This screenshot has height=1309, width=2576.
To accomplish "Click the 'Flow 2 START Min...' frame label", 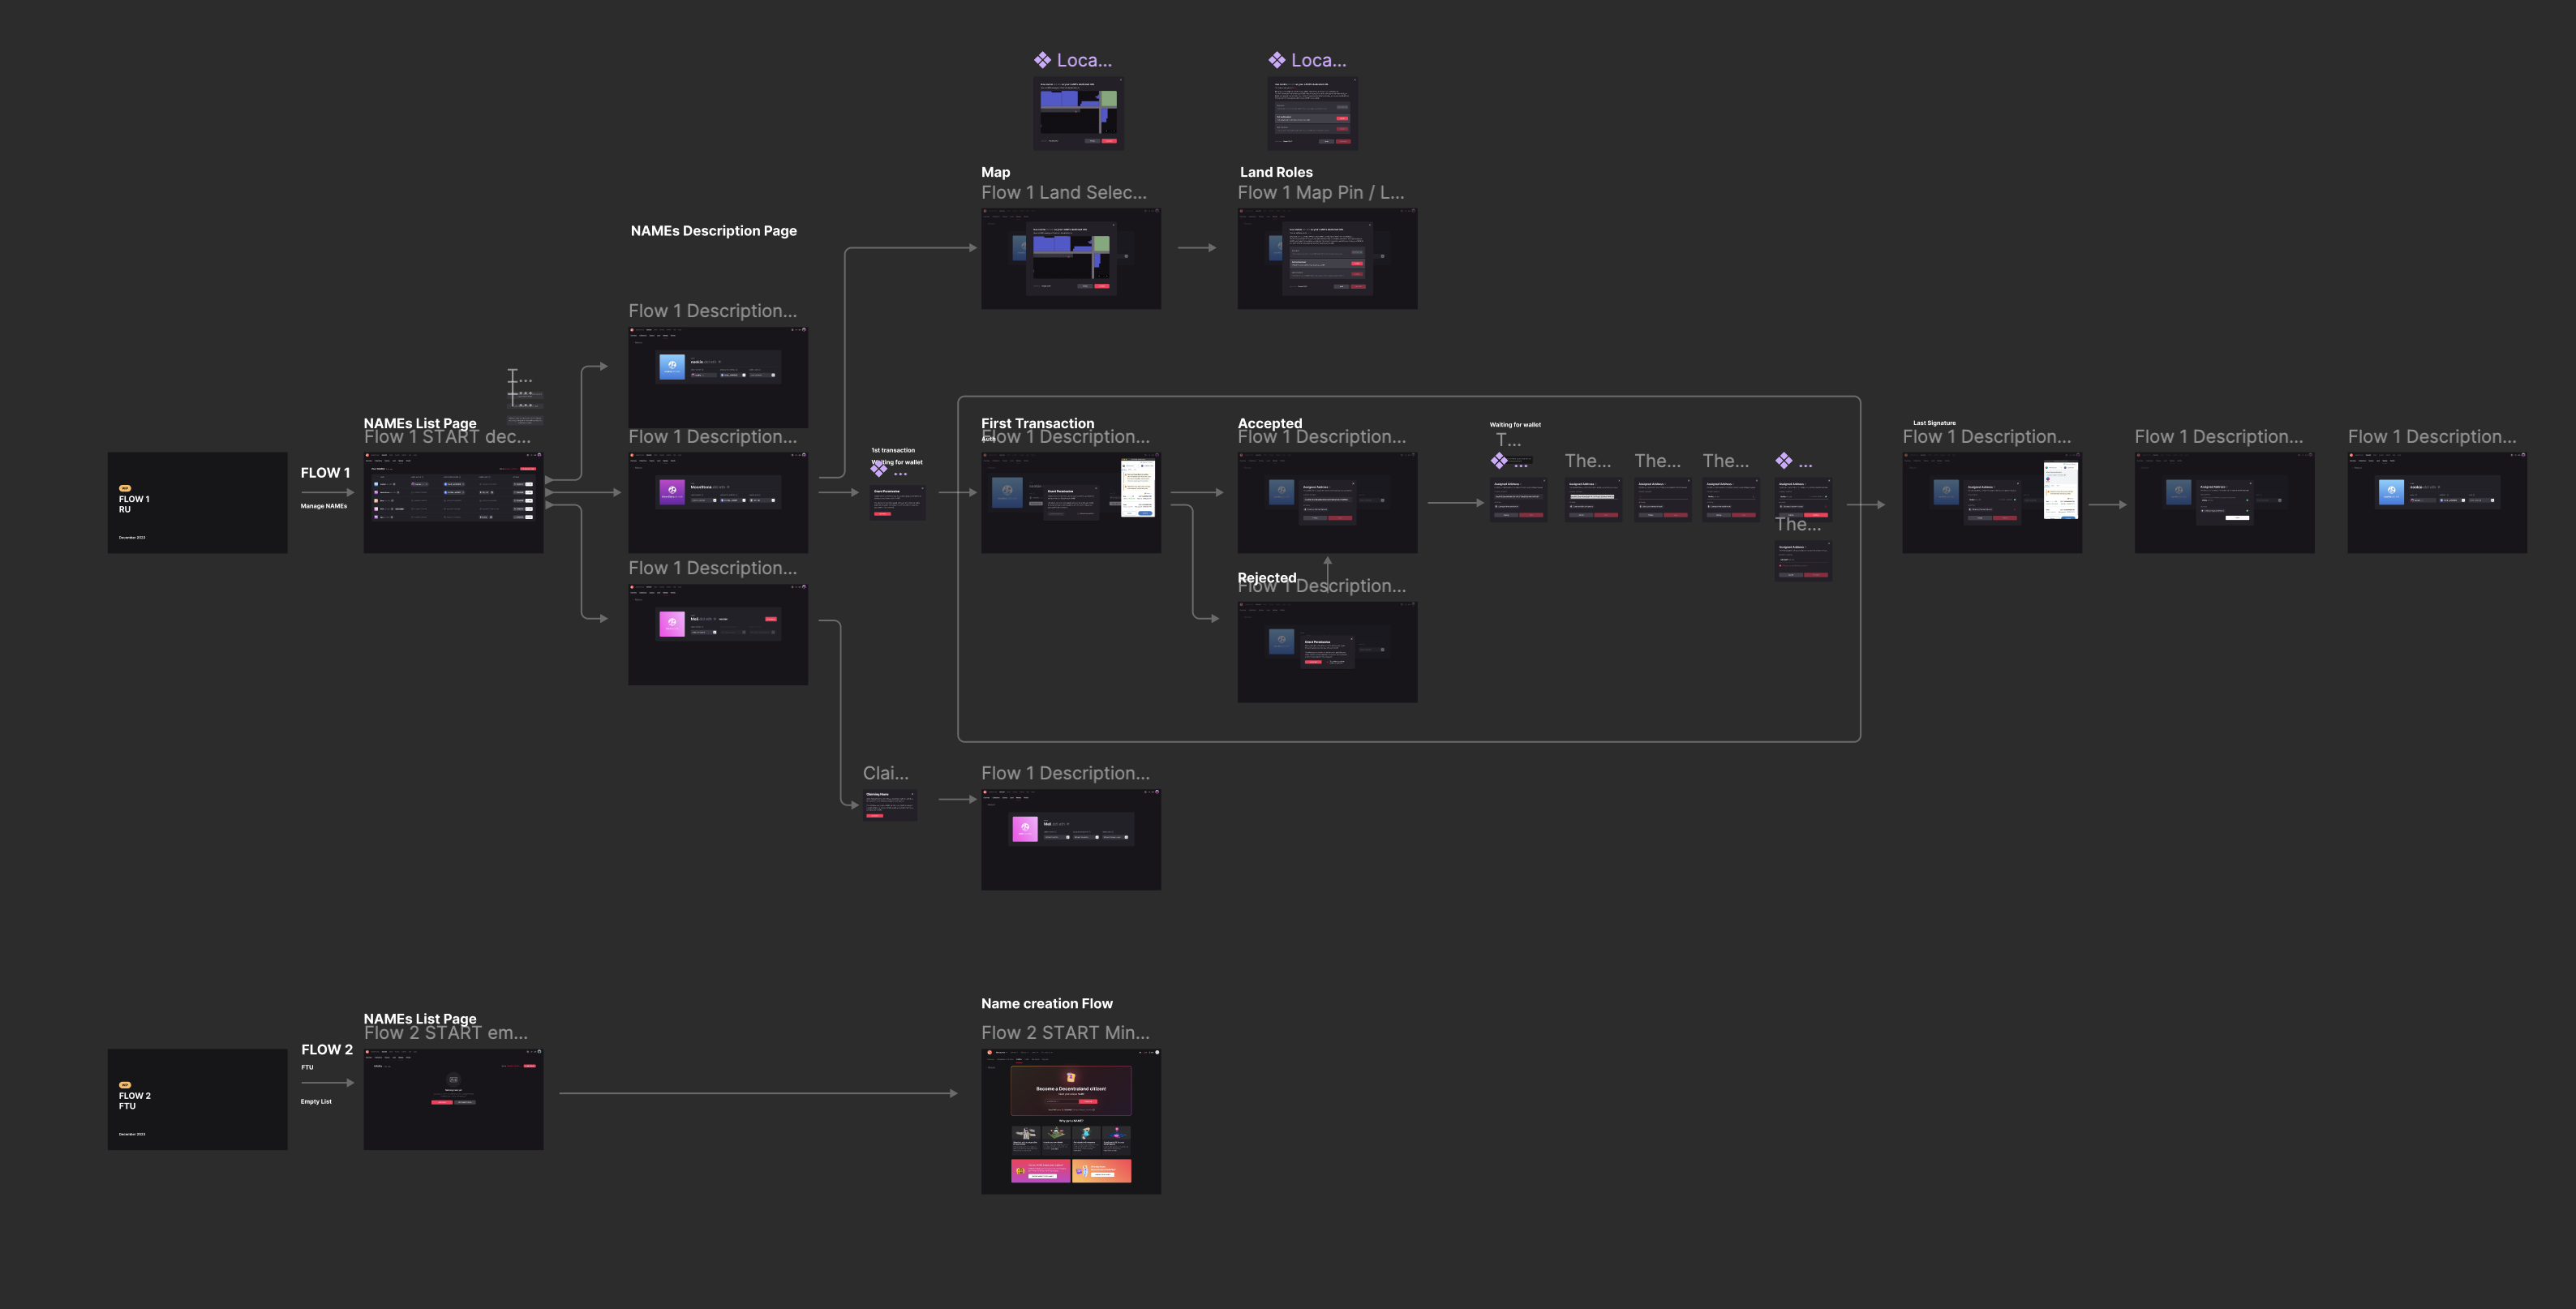I will pyautogui.click(x=1065, y=1033).
